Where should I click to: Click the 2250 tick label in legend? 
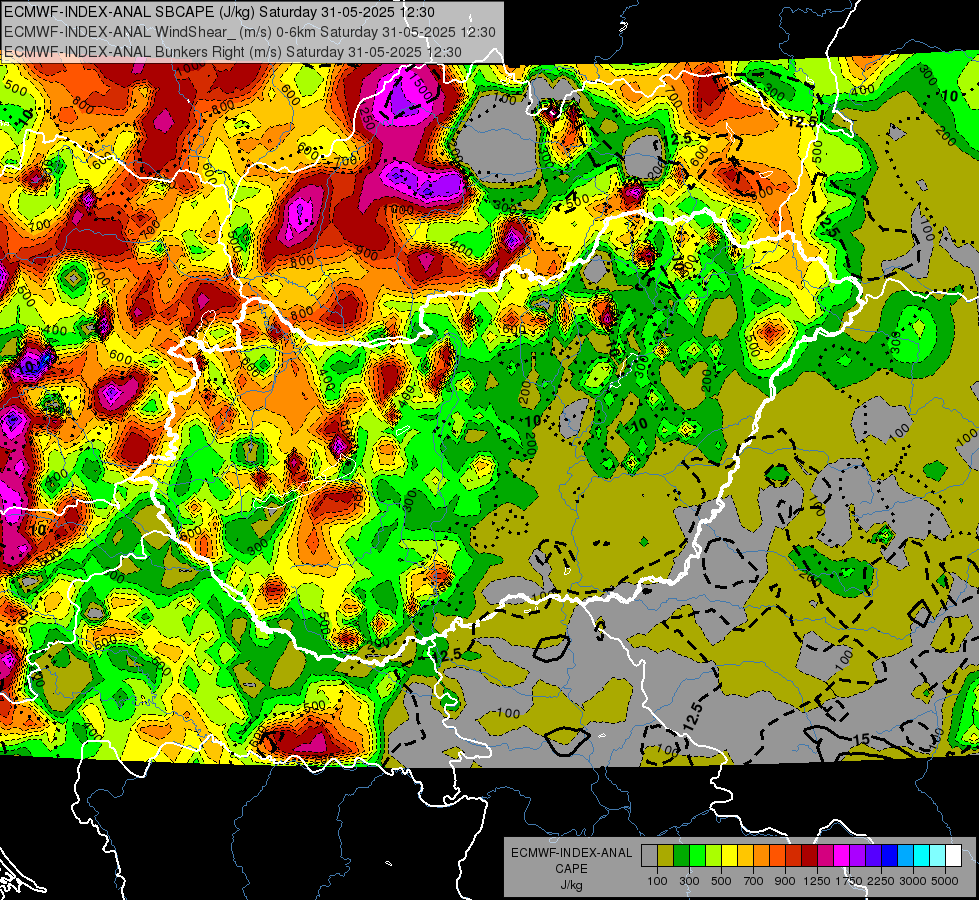point(880,881)
